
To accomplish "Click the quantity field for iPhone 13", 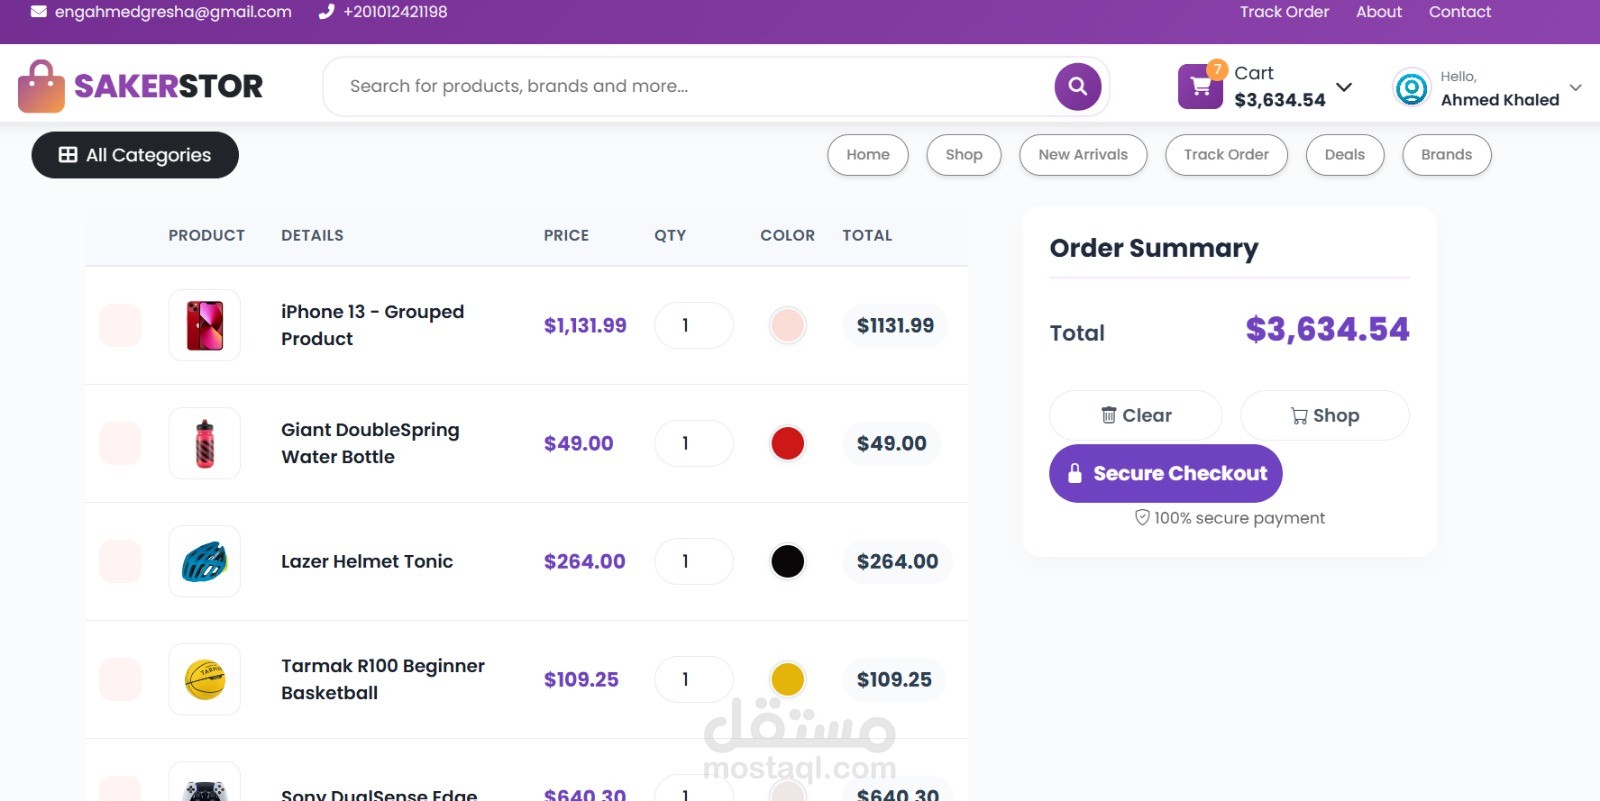I will pyautogui.click(x=694, y=325).
